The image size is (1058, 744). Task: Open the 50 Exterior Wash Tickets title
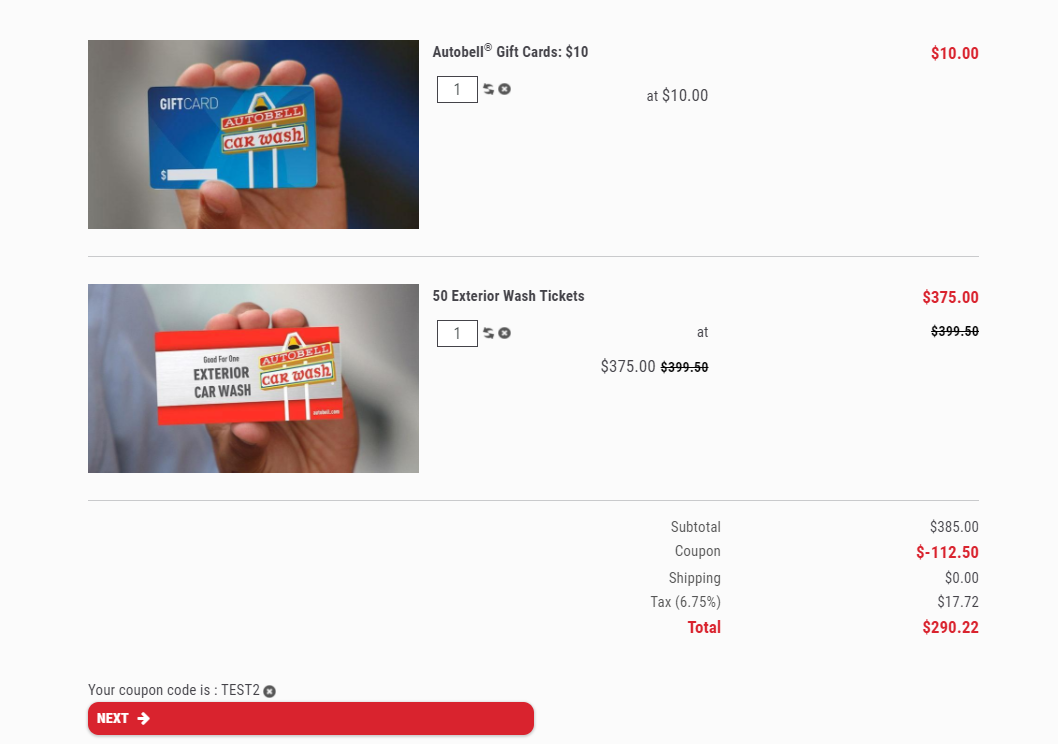coord(508,296)
